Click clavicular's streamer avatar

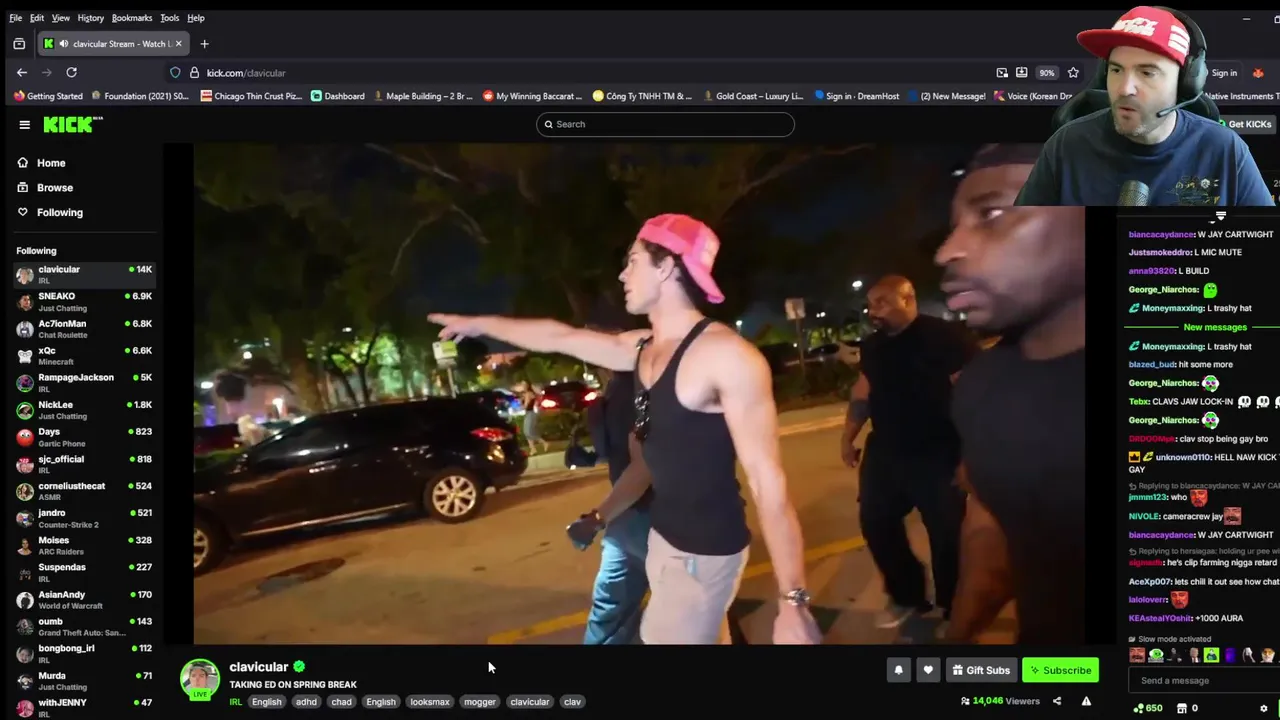click(200, 678)
